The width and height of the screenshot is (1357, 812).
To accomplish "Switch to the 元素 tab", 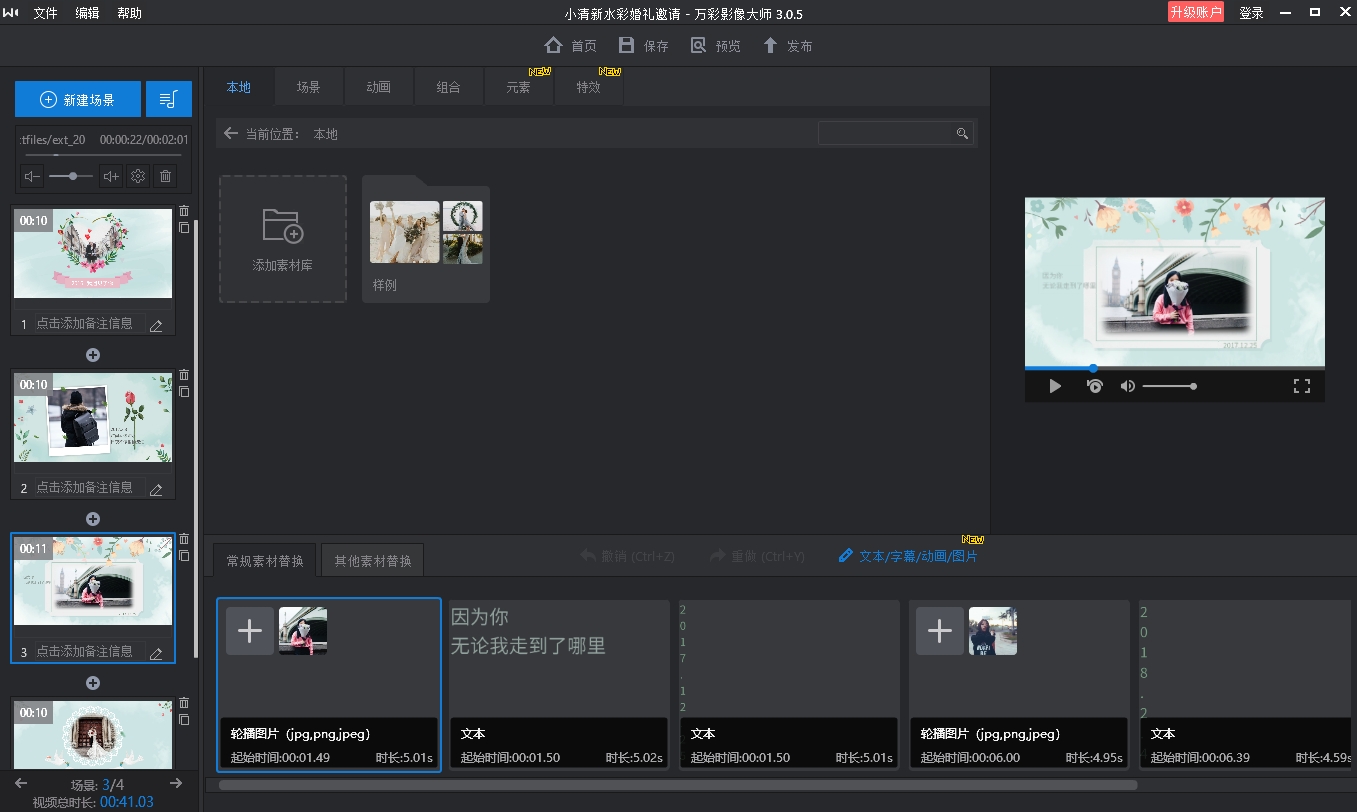I will (x=519, y=87).
